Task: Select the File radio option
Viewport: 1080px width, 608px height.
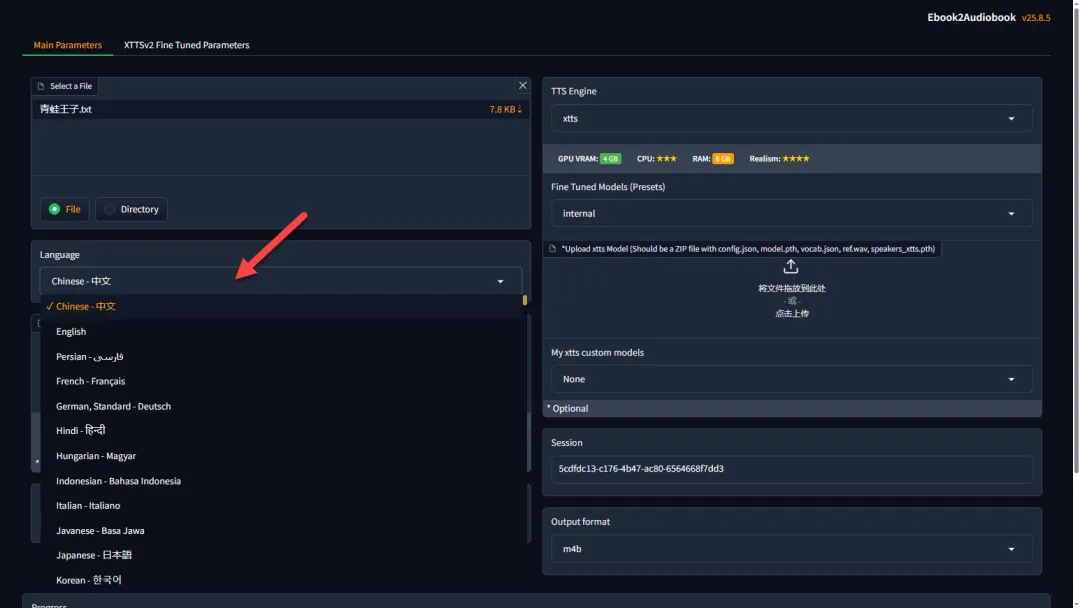Action: pyautogui.click(x=65, y=209)
